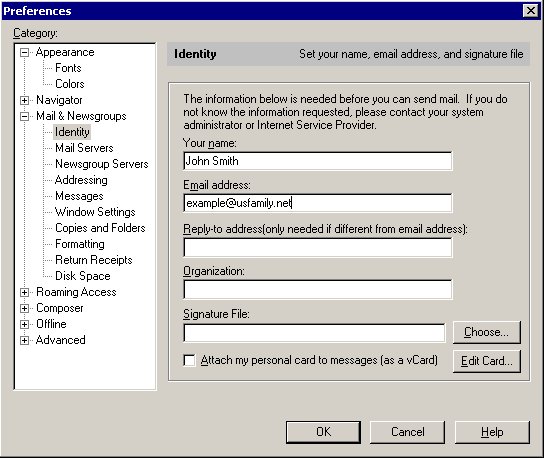
Task: Select the Return Receipts item
Action: 94,260
